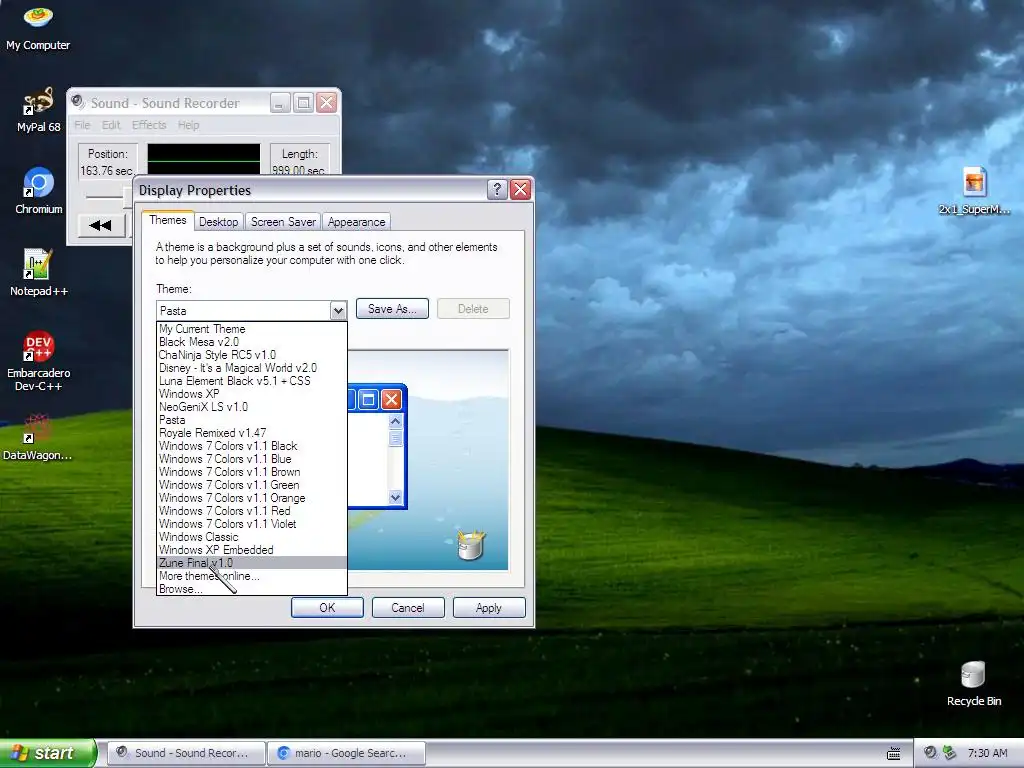Viewport: 1024px width, 768px height.
Task: Select Windows 7 Colors v1.1 Blue
Action: tap(251, 459)
